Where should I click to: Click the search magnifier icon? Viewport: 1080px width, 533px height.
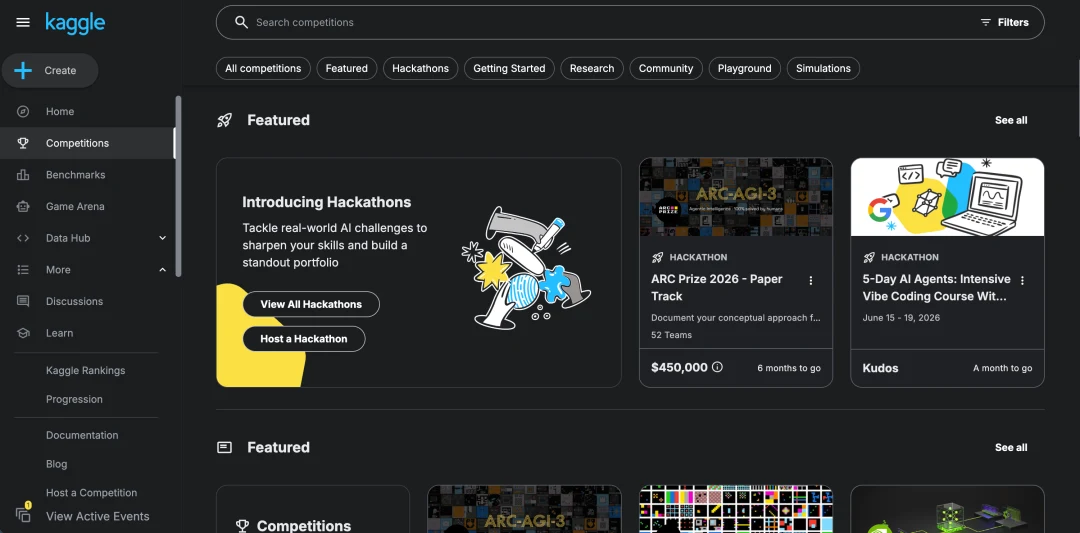point(241,22)
